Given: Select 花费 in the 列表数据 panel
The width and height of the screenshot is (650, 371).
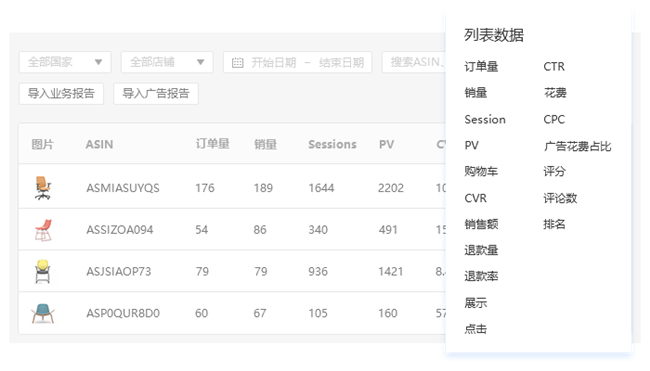Looking at the screenshot, I should pos(555,93).
